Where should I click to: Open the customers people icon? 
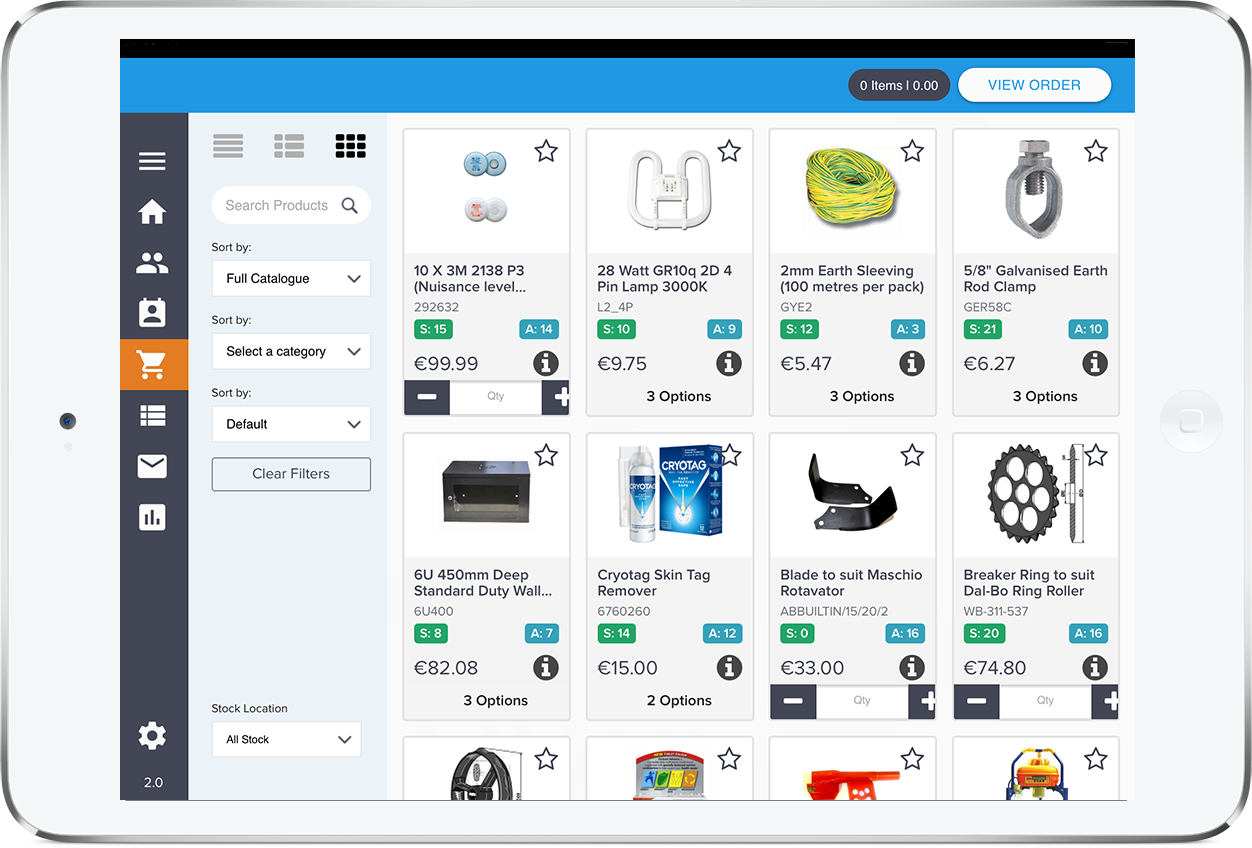(152, 263)
